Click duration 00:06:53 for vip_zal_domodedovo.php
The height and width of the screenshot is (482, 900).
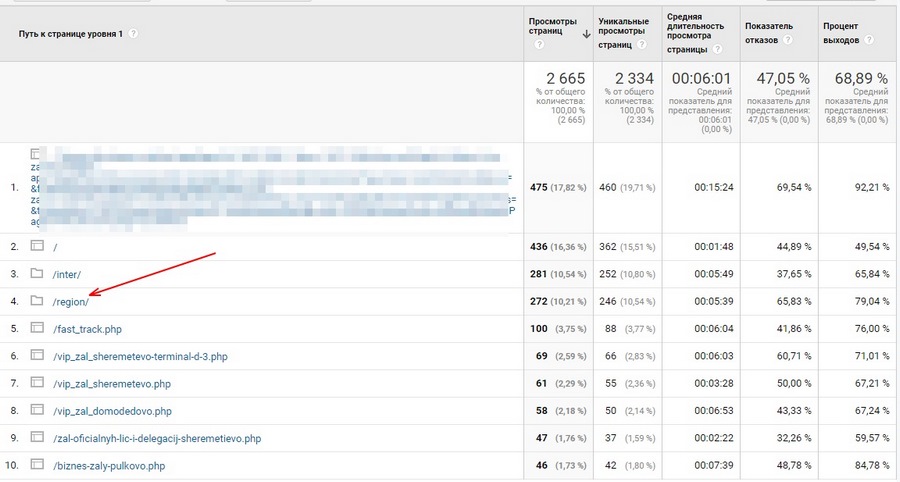click(x=713, y=411)
